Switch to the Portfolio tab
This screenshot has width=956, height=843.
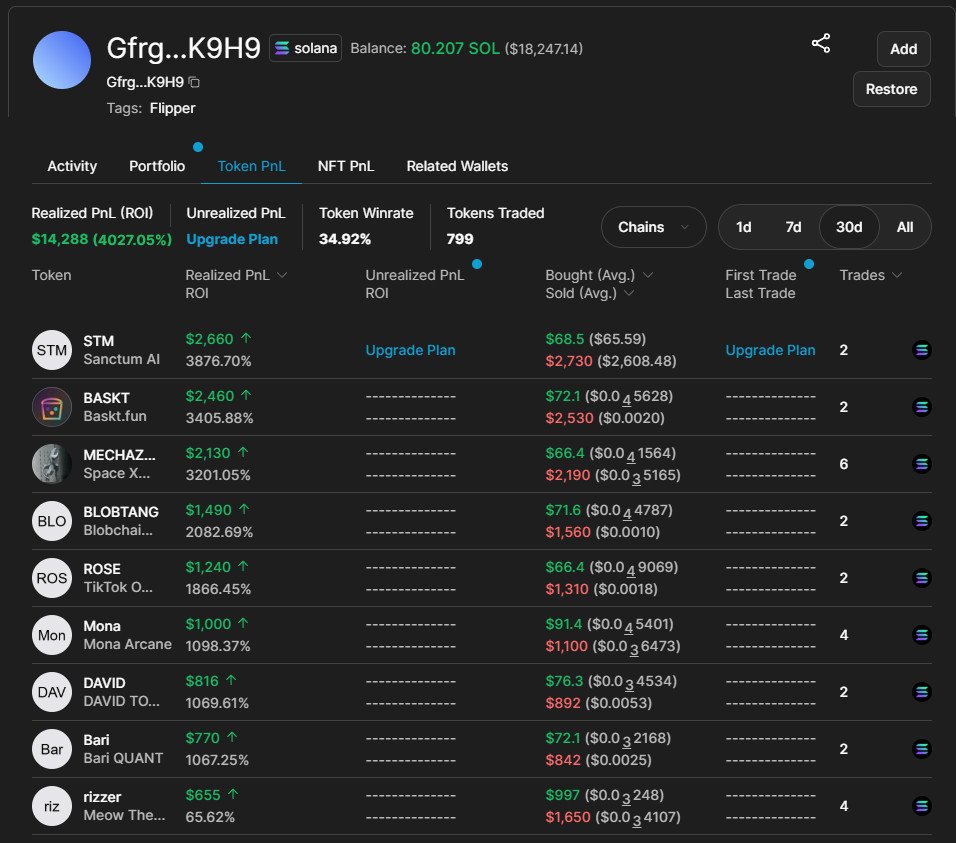click(x=157, y=166)
